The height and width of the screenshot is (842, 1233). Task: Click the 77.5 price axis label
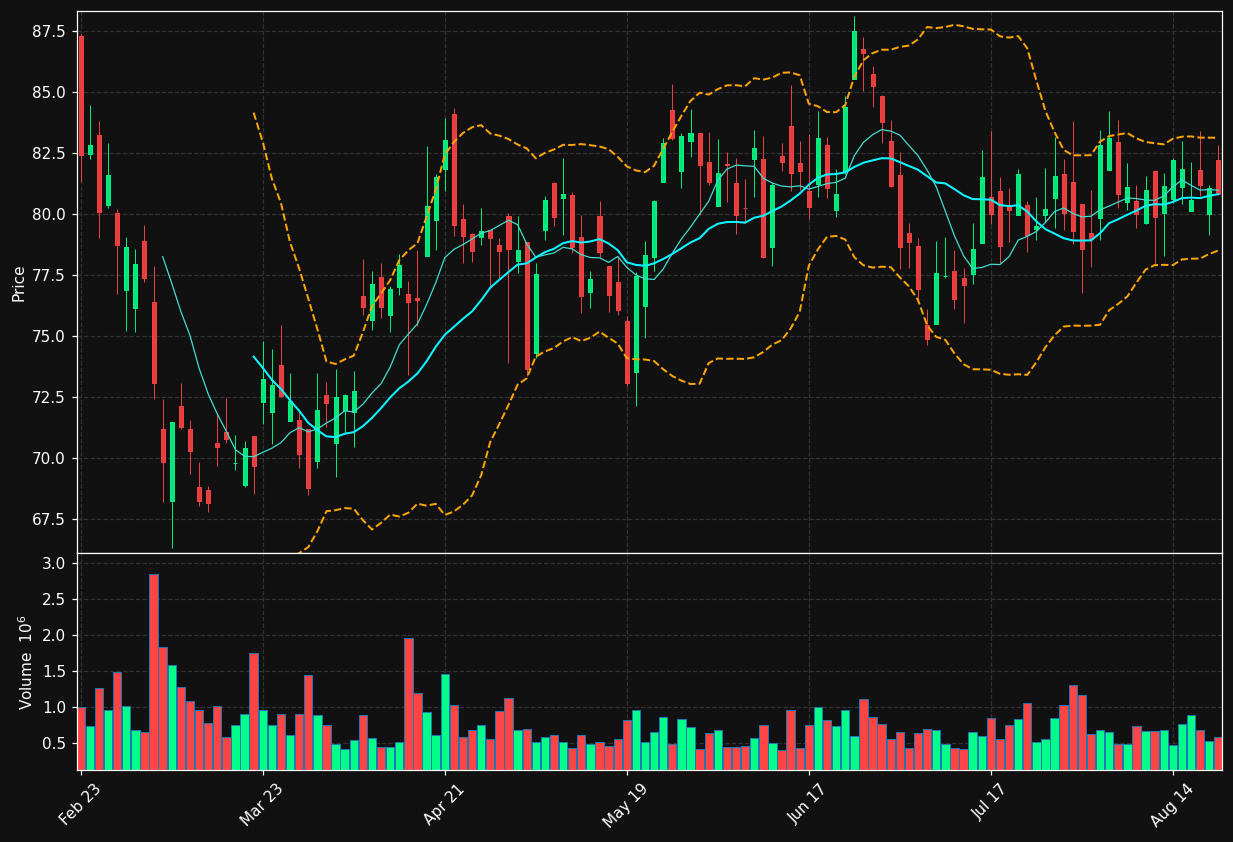(x=50, y=276)
